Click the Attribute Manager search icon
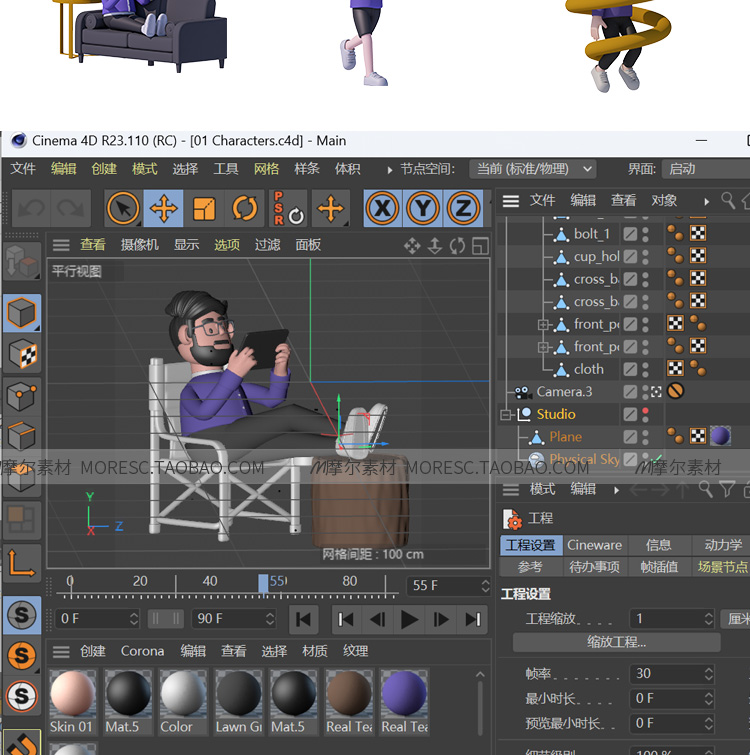The width and height of the screenshot is (750, 755). click(706, 489)
